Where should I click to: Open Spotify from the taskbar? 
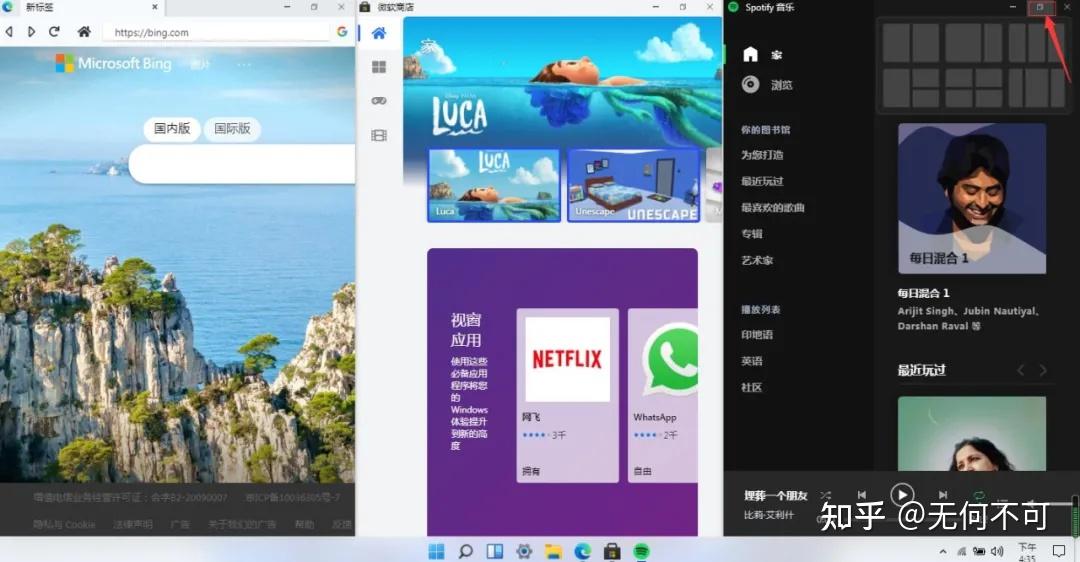click(641, 551)
